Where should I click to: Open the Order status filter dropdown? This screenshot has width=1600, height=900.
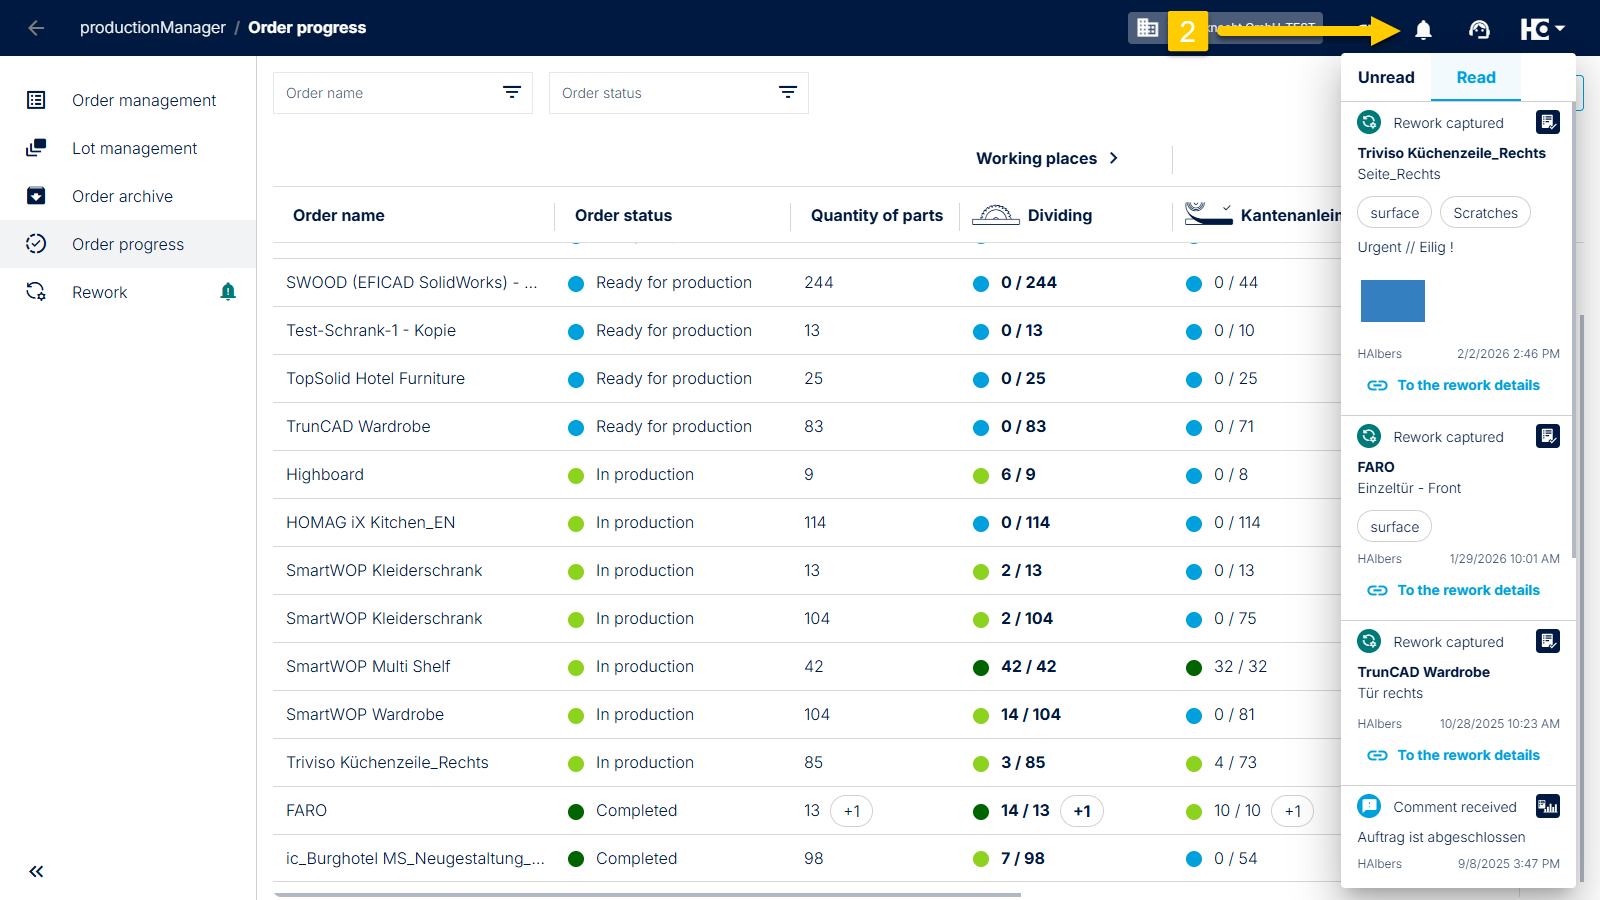coord(787,93)
